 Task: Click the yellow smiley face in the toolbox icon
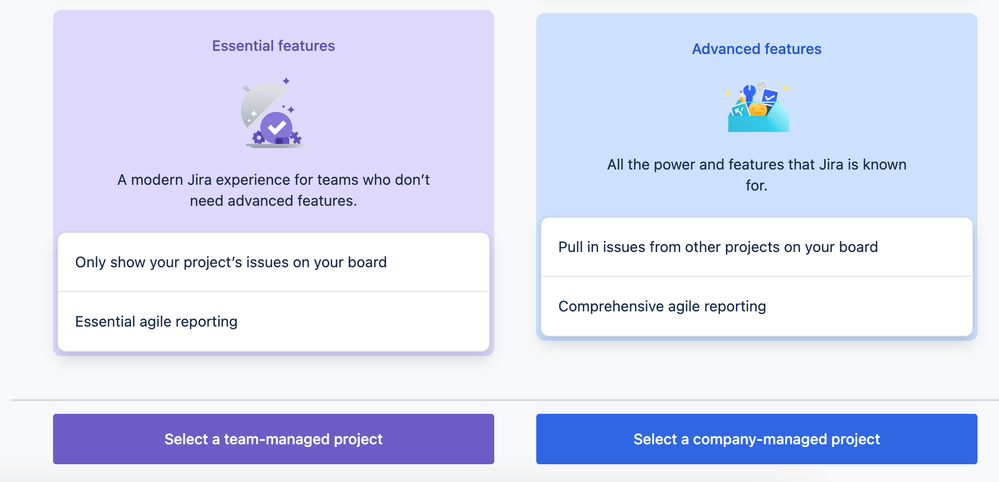click(x=758, y=110)
